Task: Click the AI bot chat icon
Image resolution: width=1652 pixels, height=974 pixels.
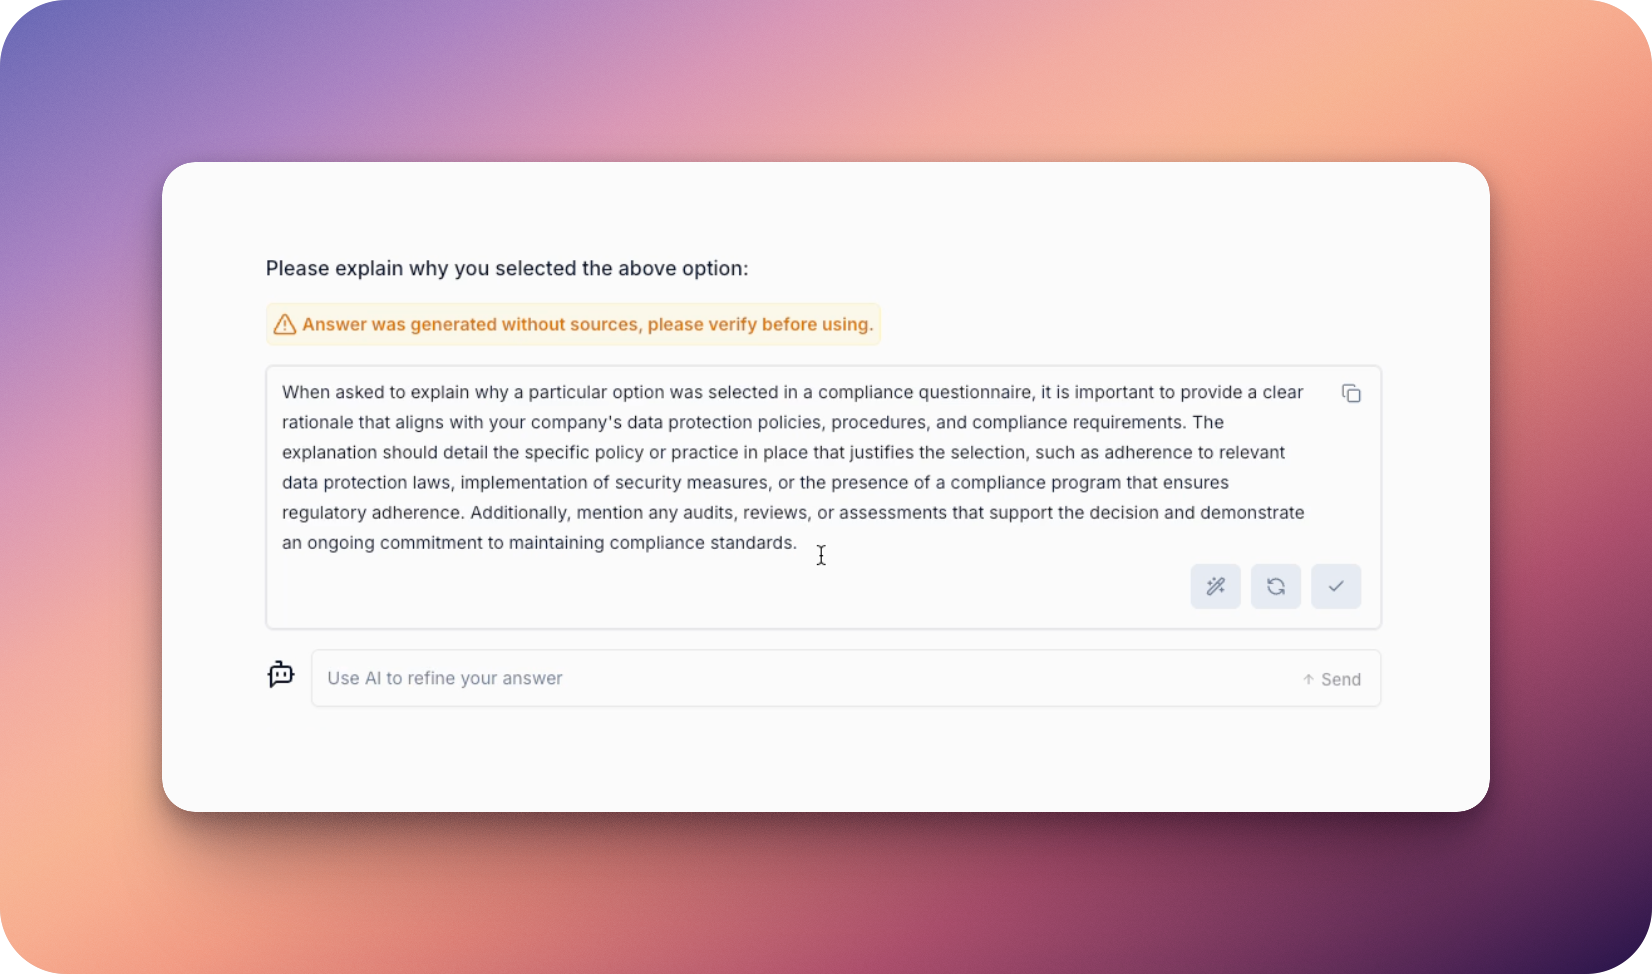Action: click(281, 675)
